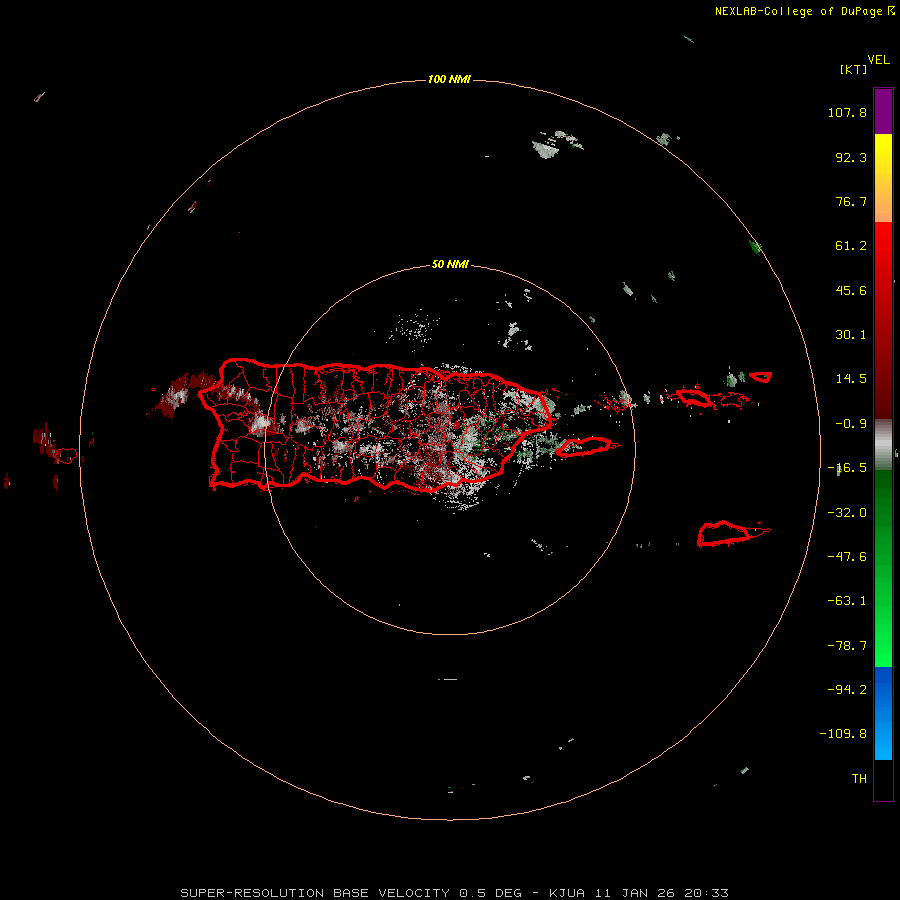
Task: Click the NEXLAB-College of DuPage watermark text
Action: click(x=805, y=11)
